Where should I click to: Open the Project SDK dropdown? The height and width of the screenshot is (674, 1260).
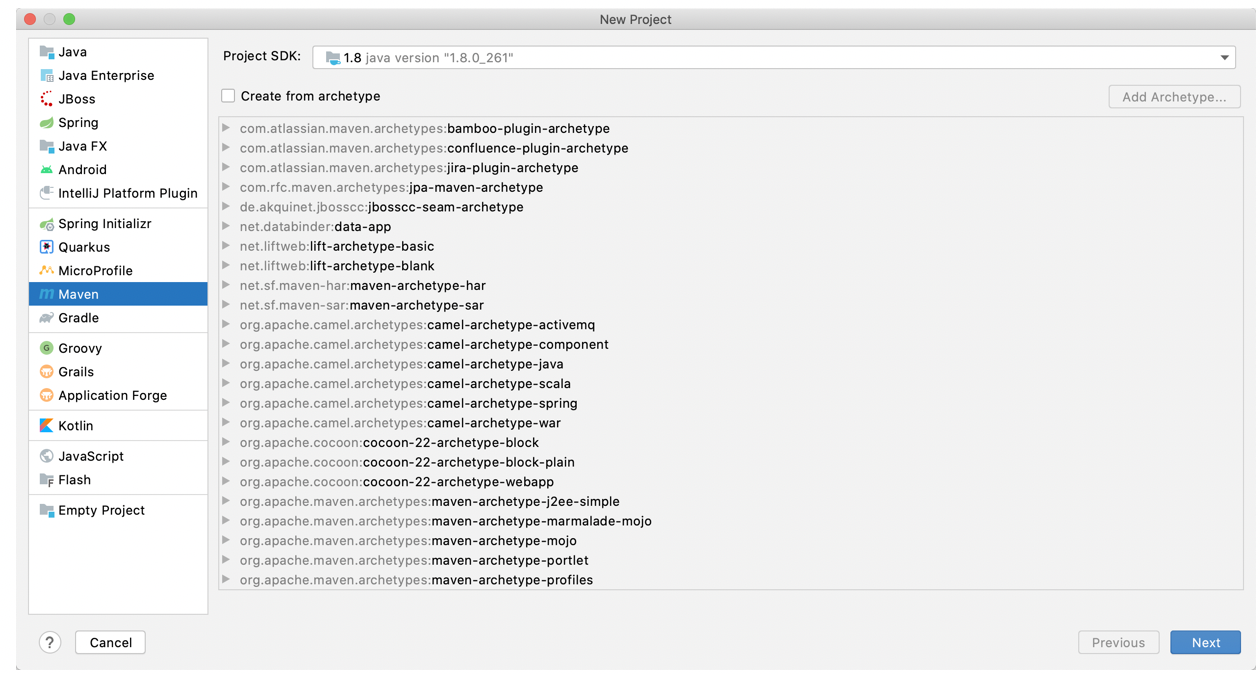pos(774,58)
